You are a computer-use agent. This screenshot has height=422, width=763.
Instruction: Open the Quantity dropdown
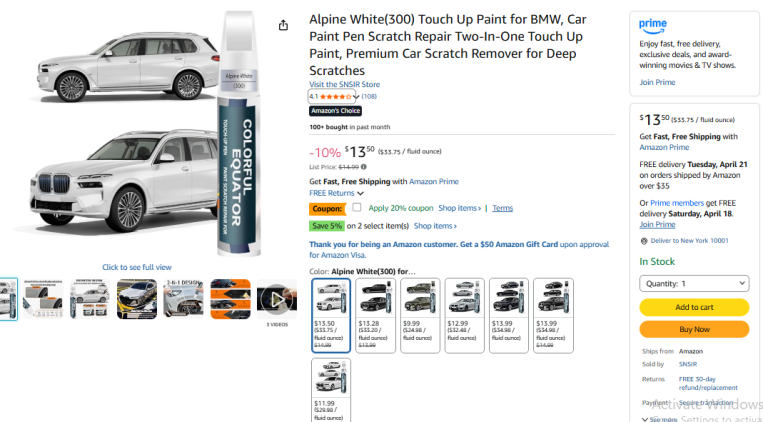coord(694,283)
